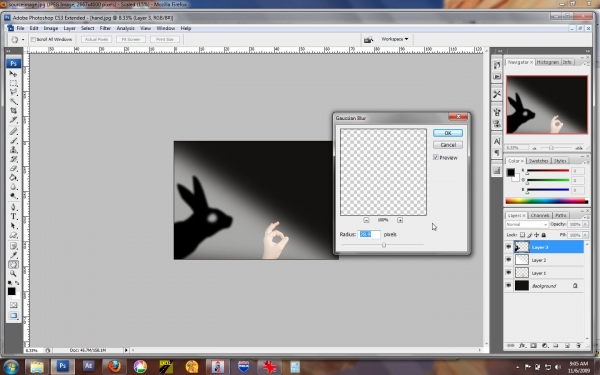
Task: Open the File menu
Action: pos(20,28)
